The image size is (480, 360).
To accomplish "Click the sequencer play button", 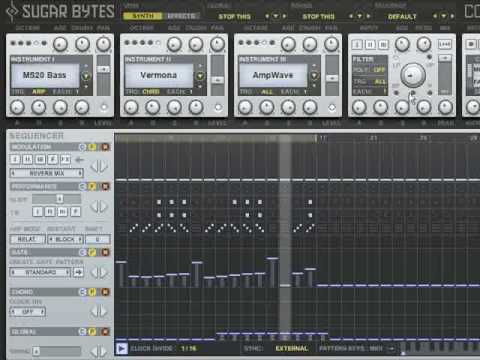I will [121, 349].
